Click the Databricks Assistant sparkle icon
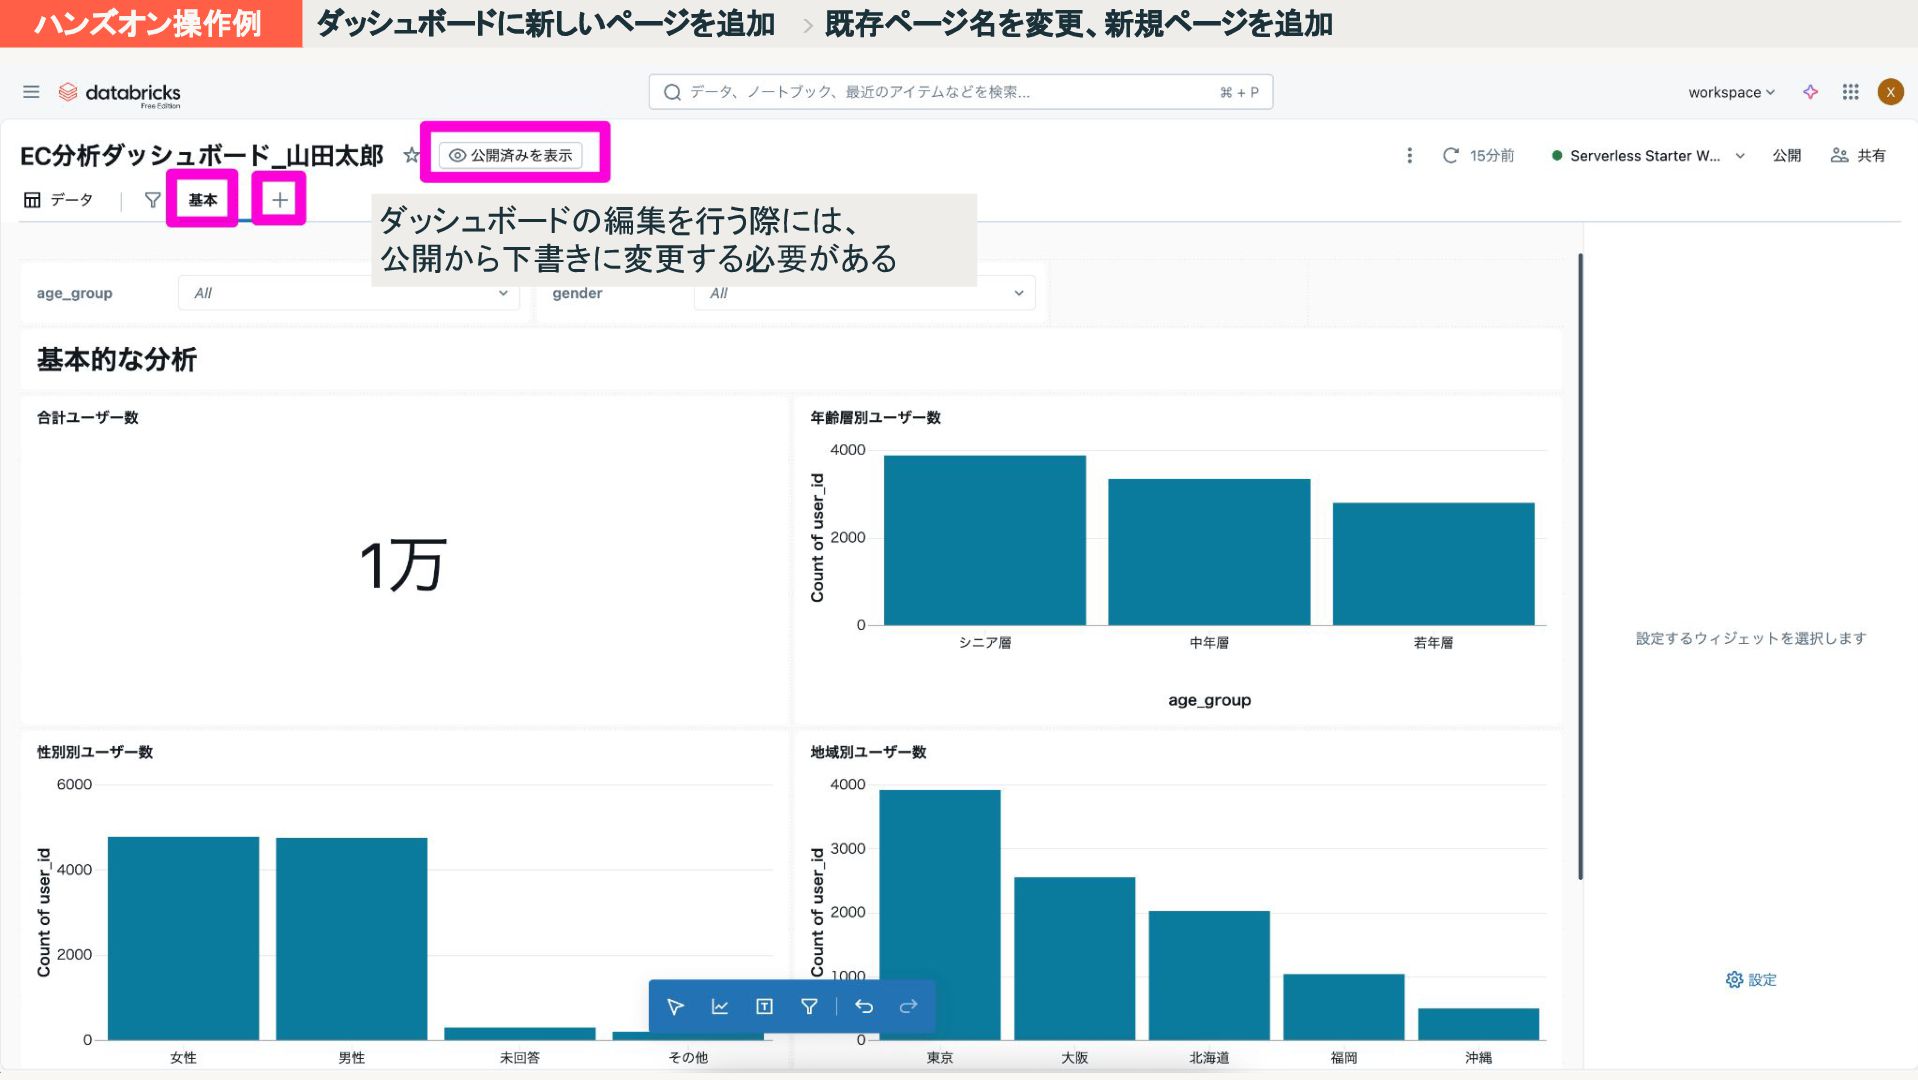This screenshot has height=1080, width=1918. (x=1810, y=92)
